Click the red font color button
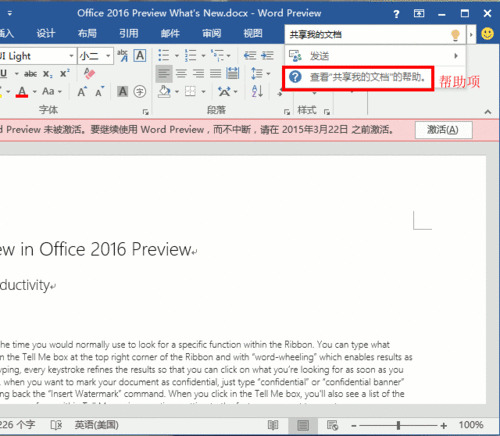The height and width of the screenshot is (436, 500). [x=22, y=92]
